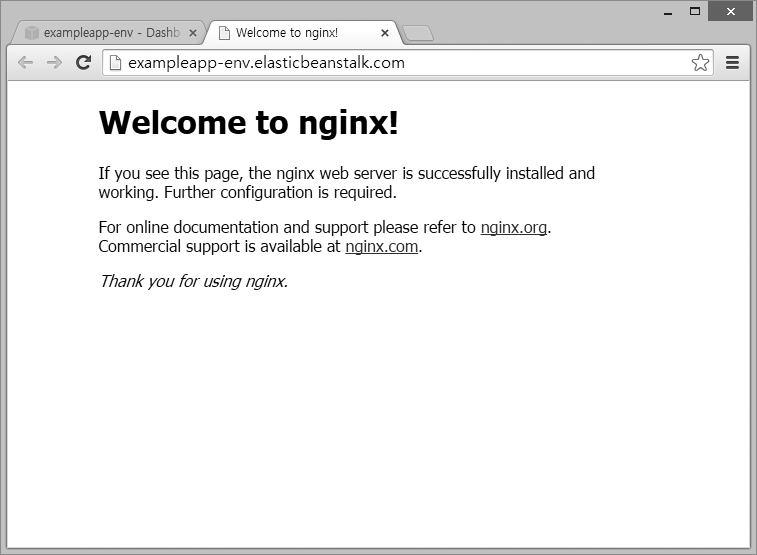Image resolution: width=757 pixels, height=555 pixels.
Task: Focus the address bar with the elasticbeanstalk URL
Action: click(400, 63)
